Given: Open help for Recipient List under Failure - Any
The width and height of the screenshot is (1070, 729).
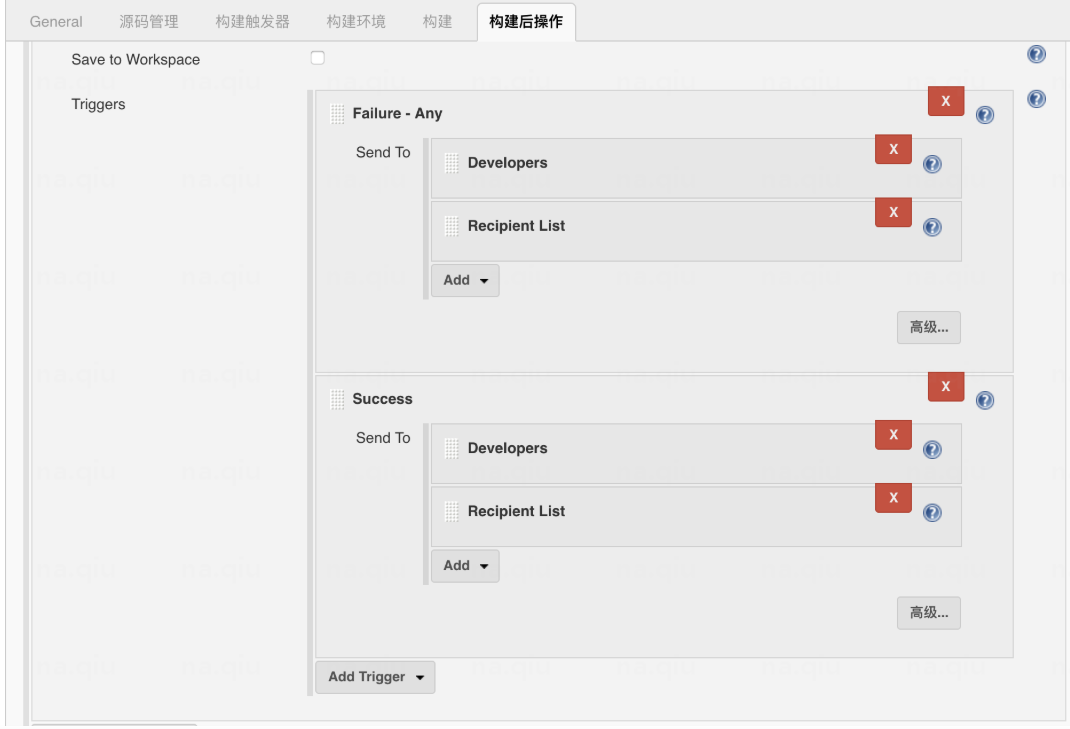Looking at the screenshot, I should pos(931,227).
